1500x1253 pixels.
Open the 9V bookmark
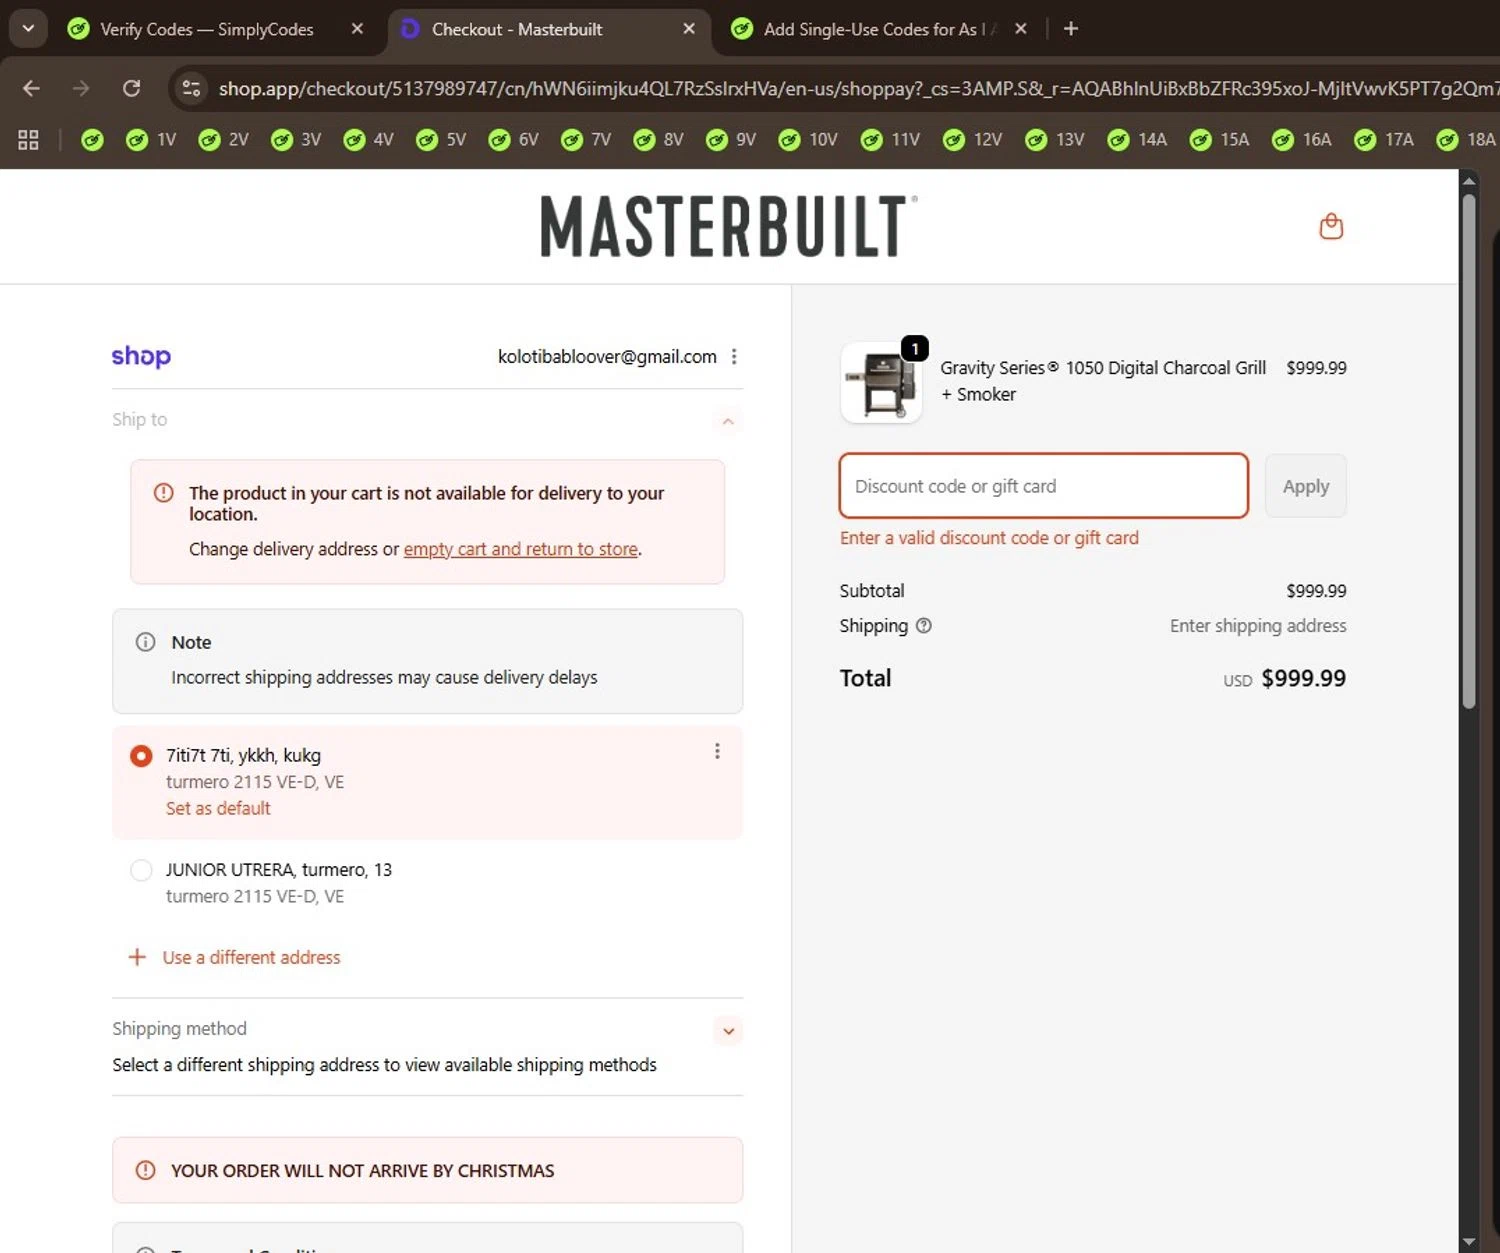click(x=731, y=140)
